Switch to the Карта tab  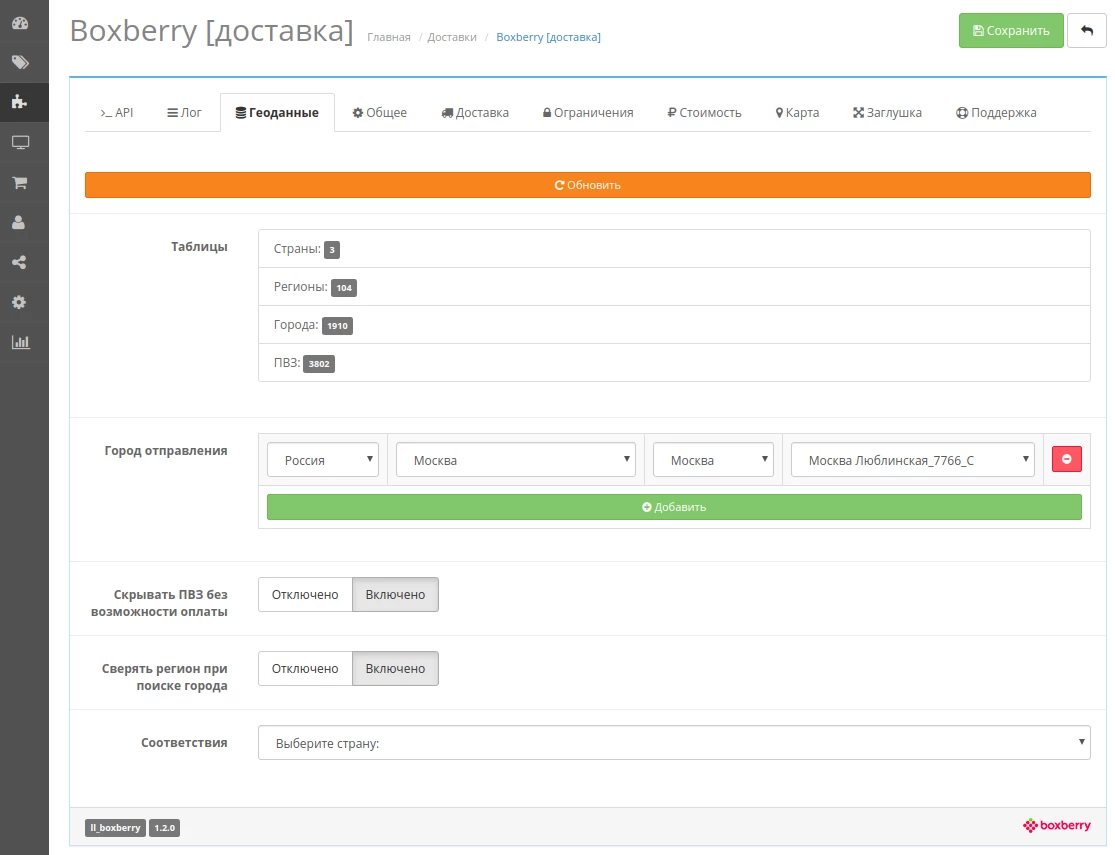click(797, 112)
